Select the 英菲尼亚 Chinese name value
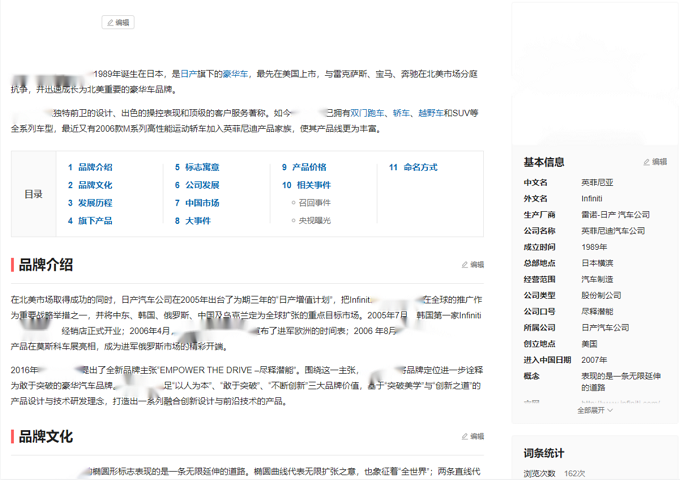Image resolution: width=680 pixels, height=480 pixels. point(597,183)
